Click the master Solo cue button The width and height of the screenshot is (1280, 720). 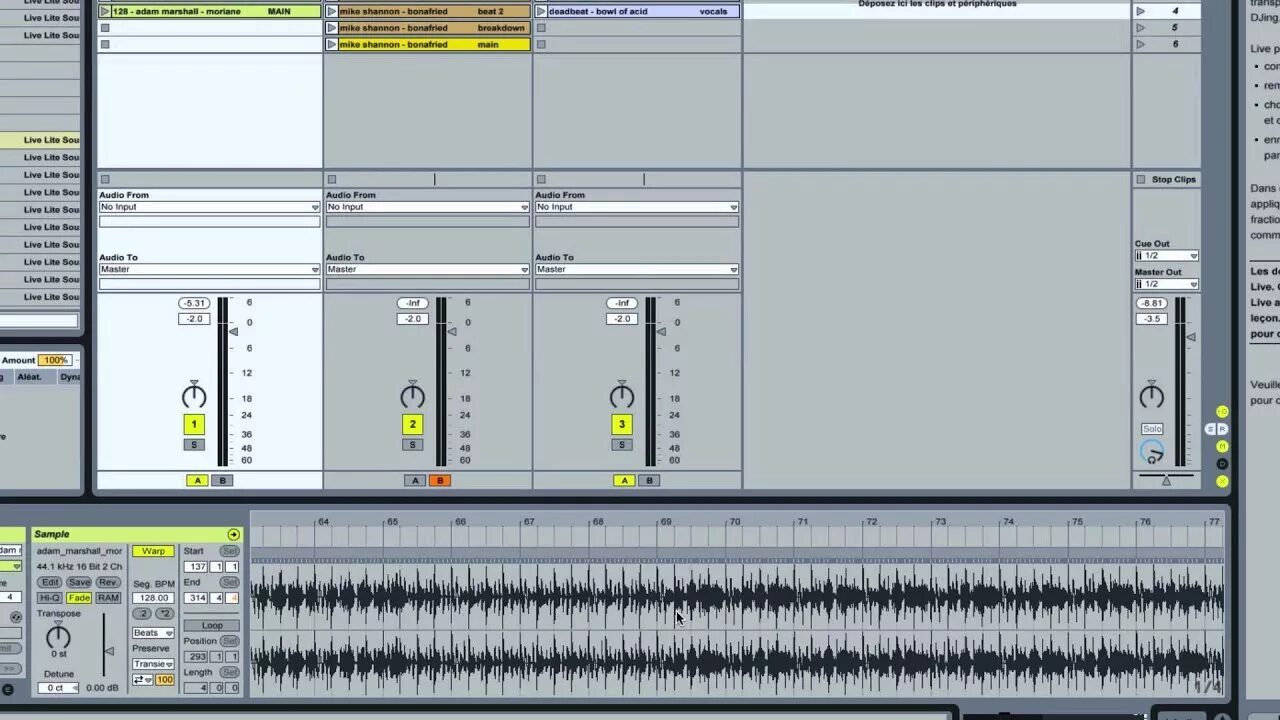[x=1152, y=429]
